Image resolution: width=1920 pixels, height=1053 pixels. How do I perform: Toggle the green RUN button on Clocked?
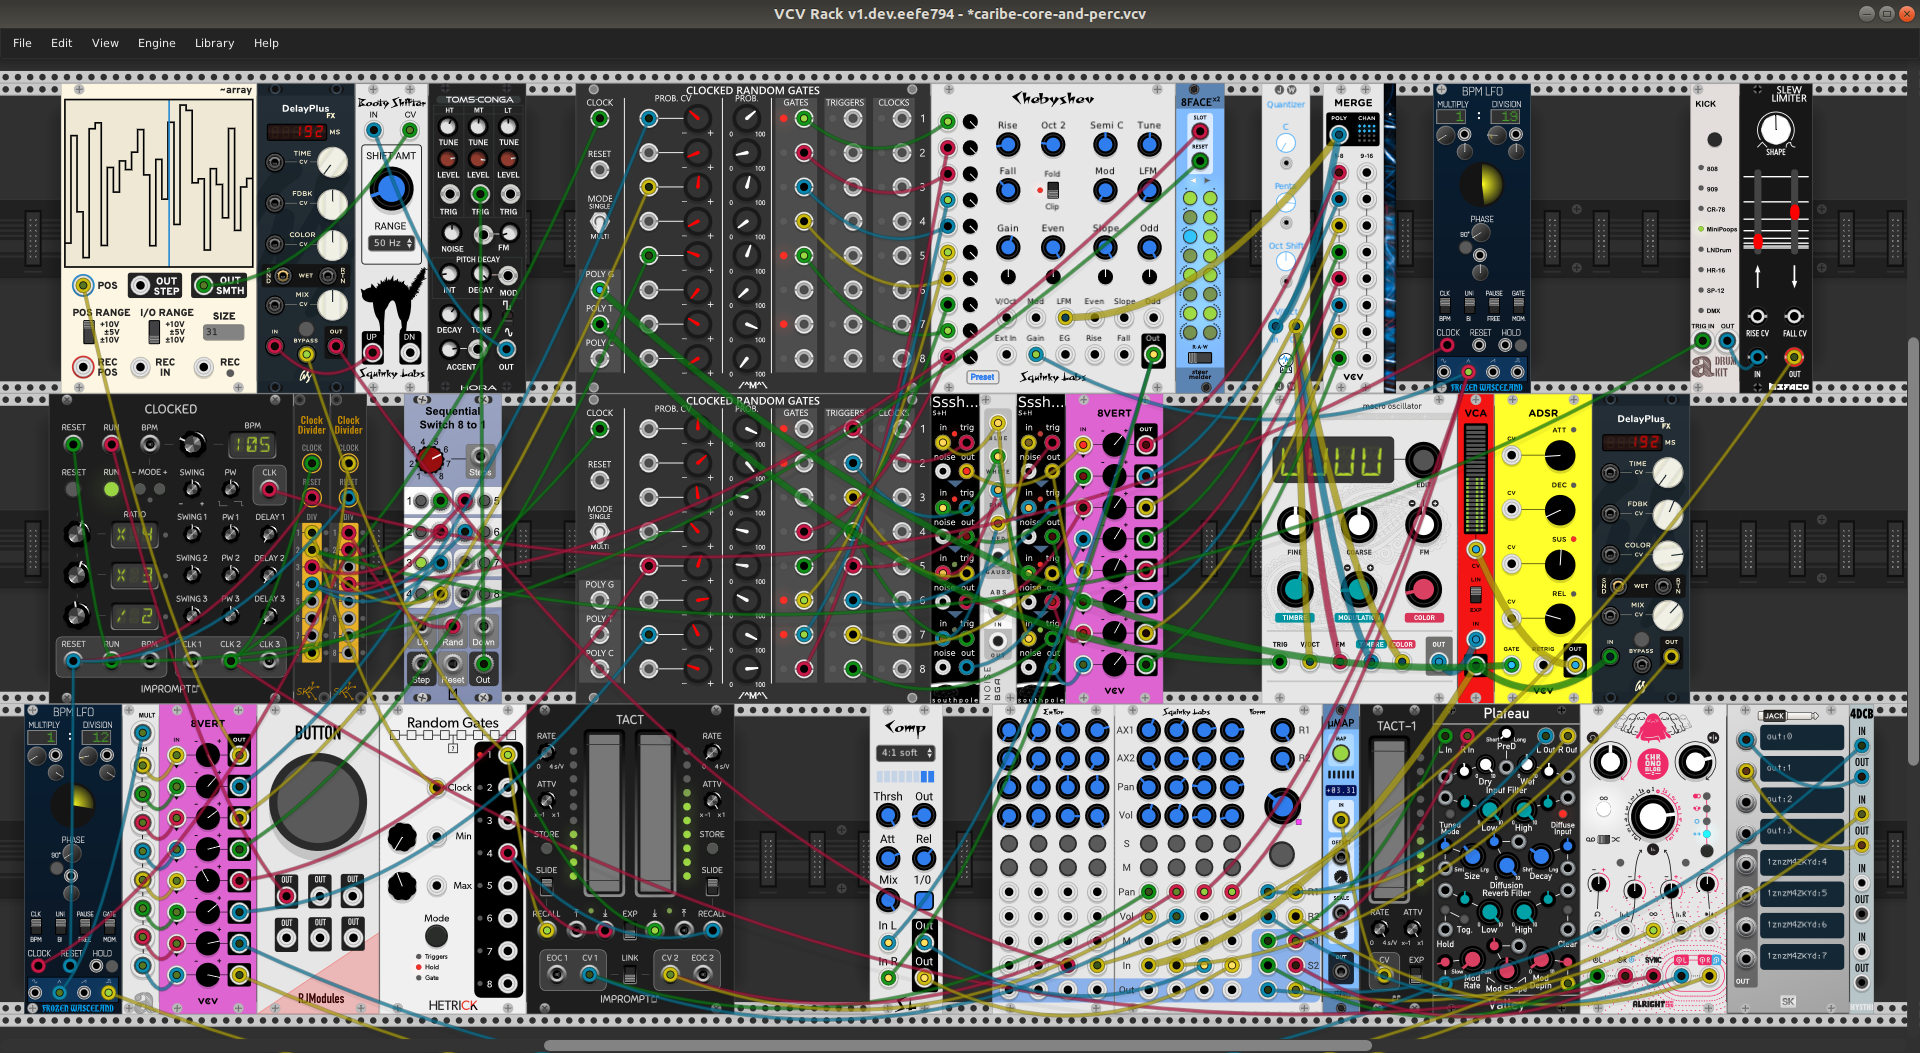point(111,489)
